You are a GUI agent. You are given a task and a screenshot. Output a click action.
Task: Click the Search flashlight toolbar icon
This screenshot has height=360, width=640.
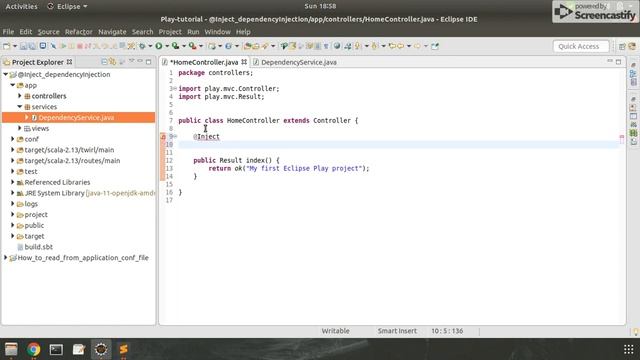[265, 46]
